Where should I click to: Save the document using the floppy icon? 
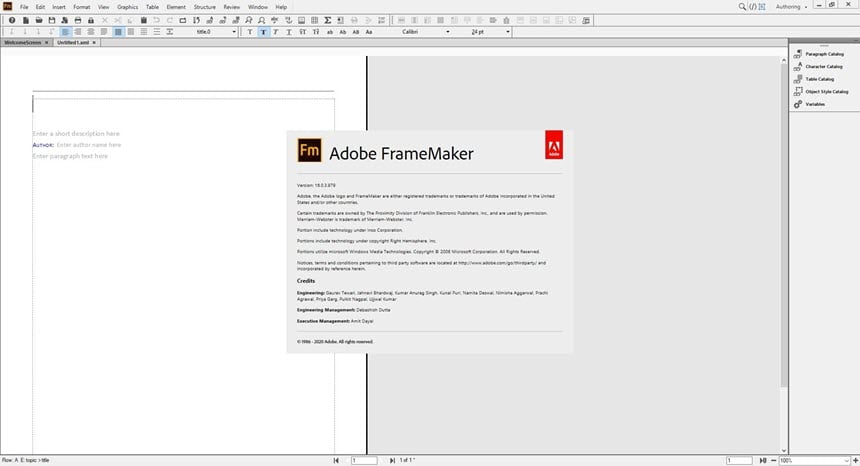click(52, 20)
